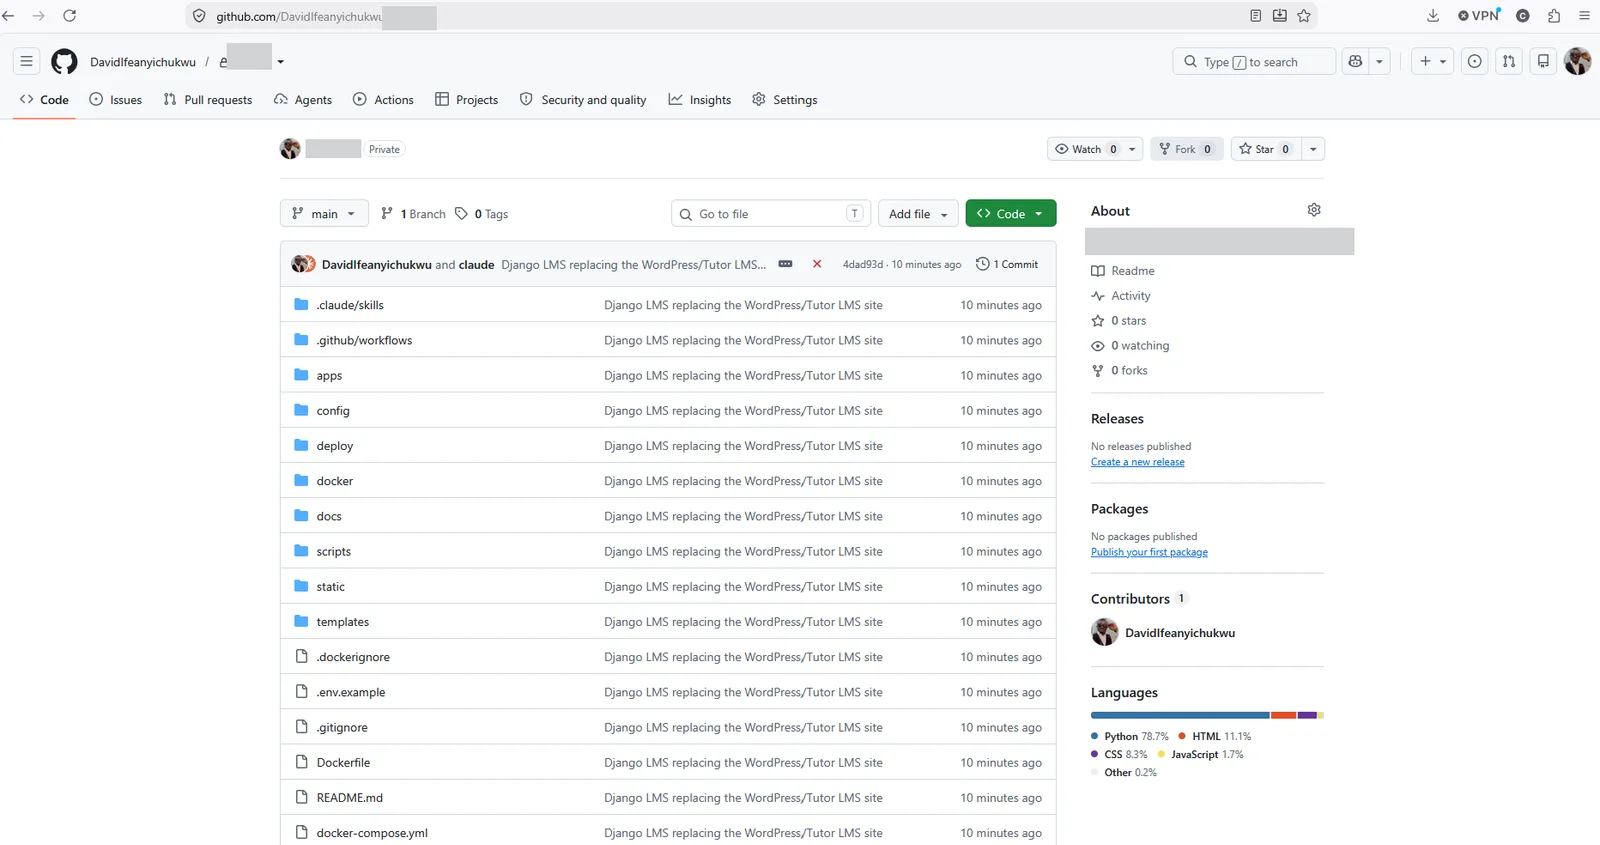Open the browser extensions puzzle icon
The width and height of the screenshot is (1600, 845).
tap(1554, 16)
